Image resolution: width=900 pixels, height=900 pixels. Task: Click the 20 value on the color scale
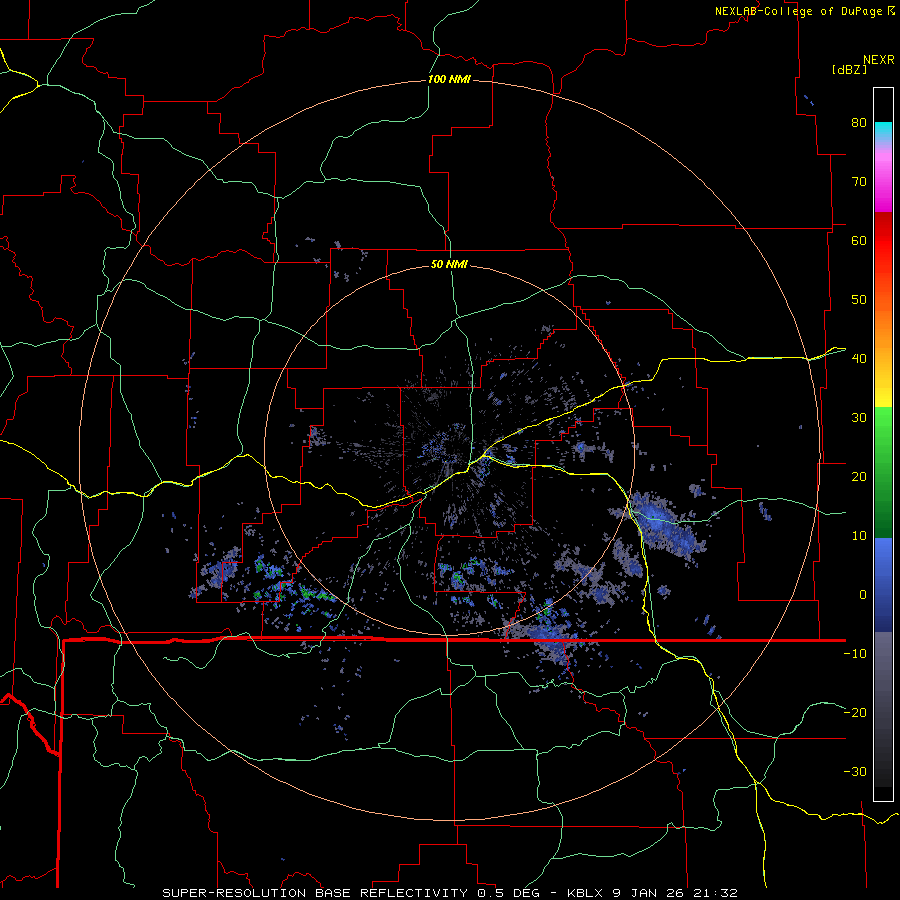[x=859, y=476]
